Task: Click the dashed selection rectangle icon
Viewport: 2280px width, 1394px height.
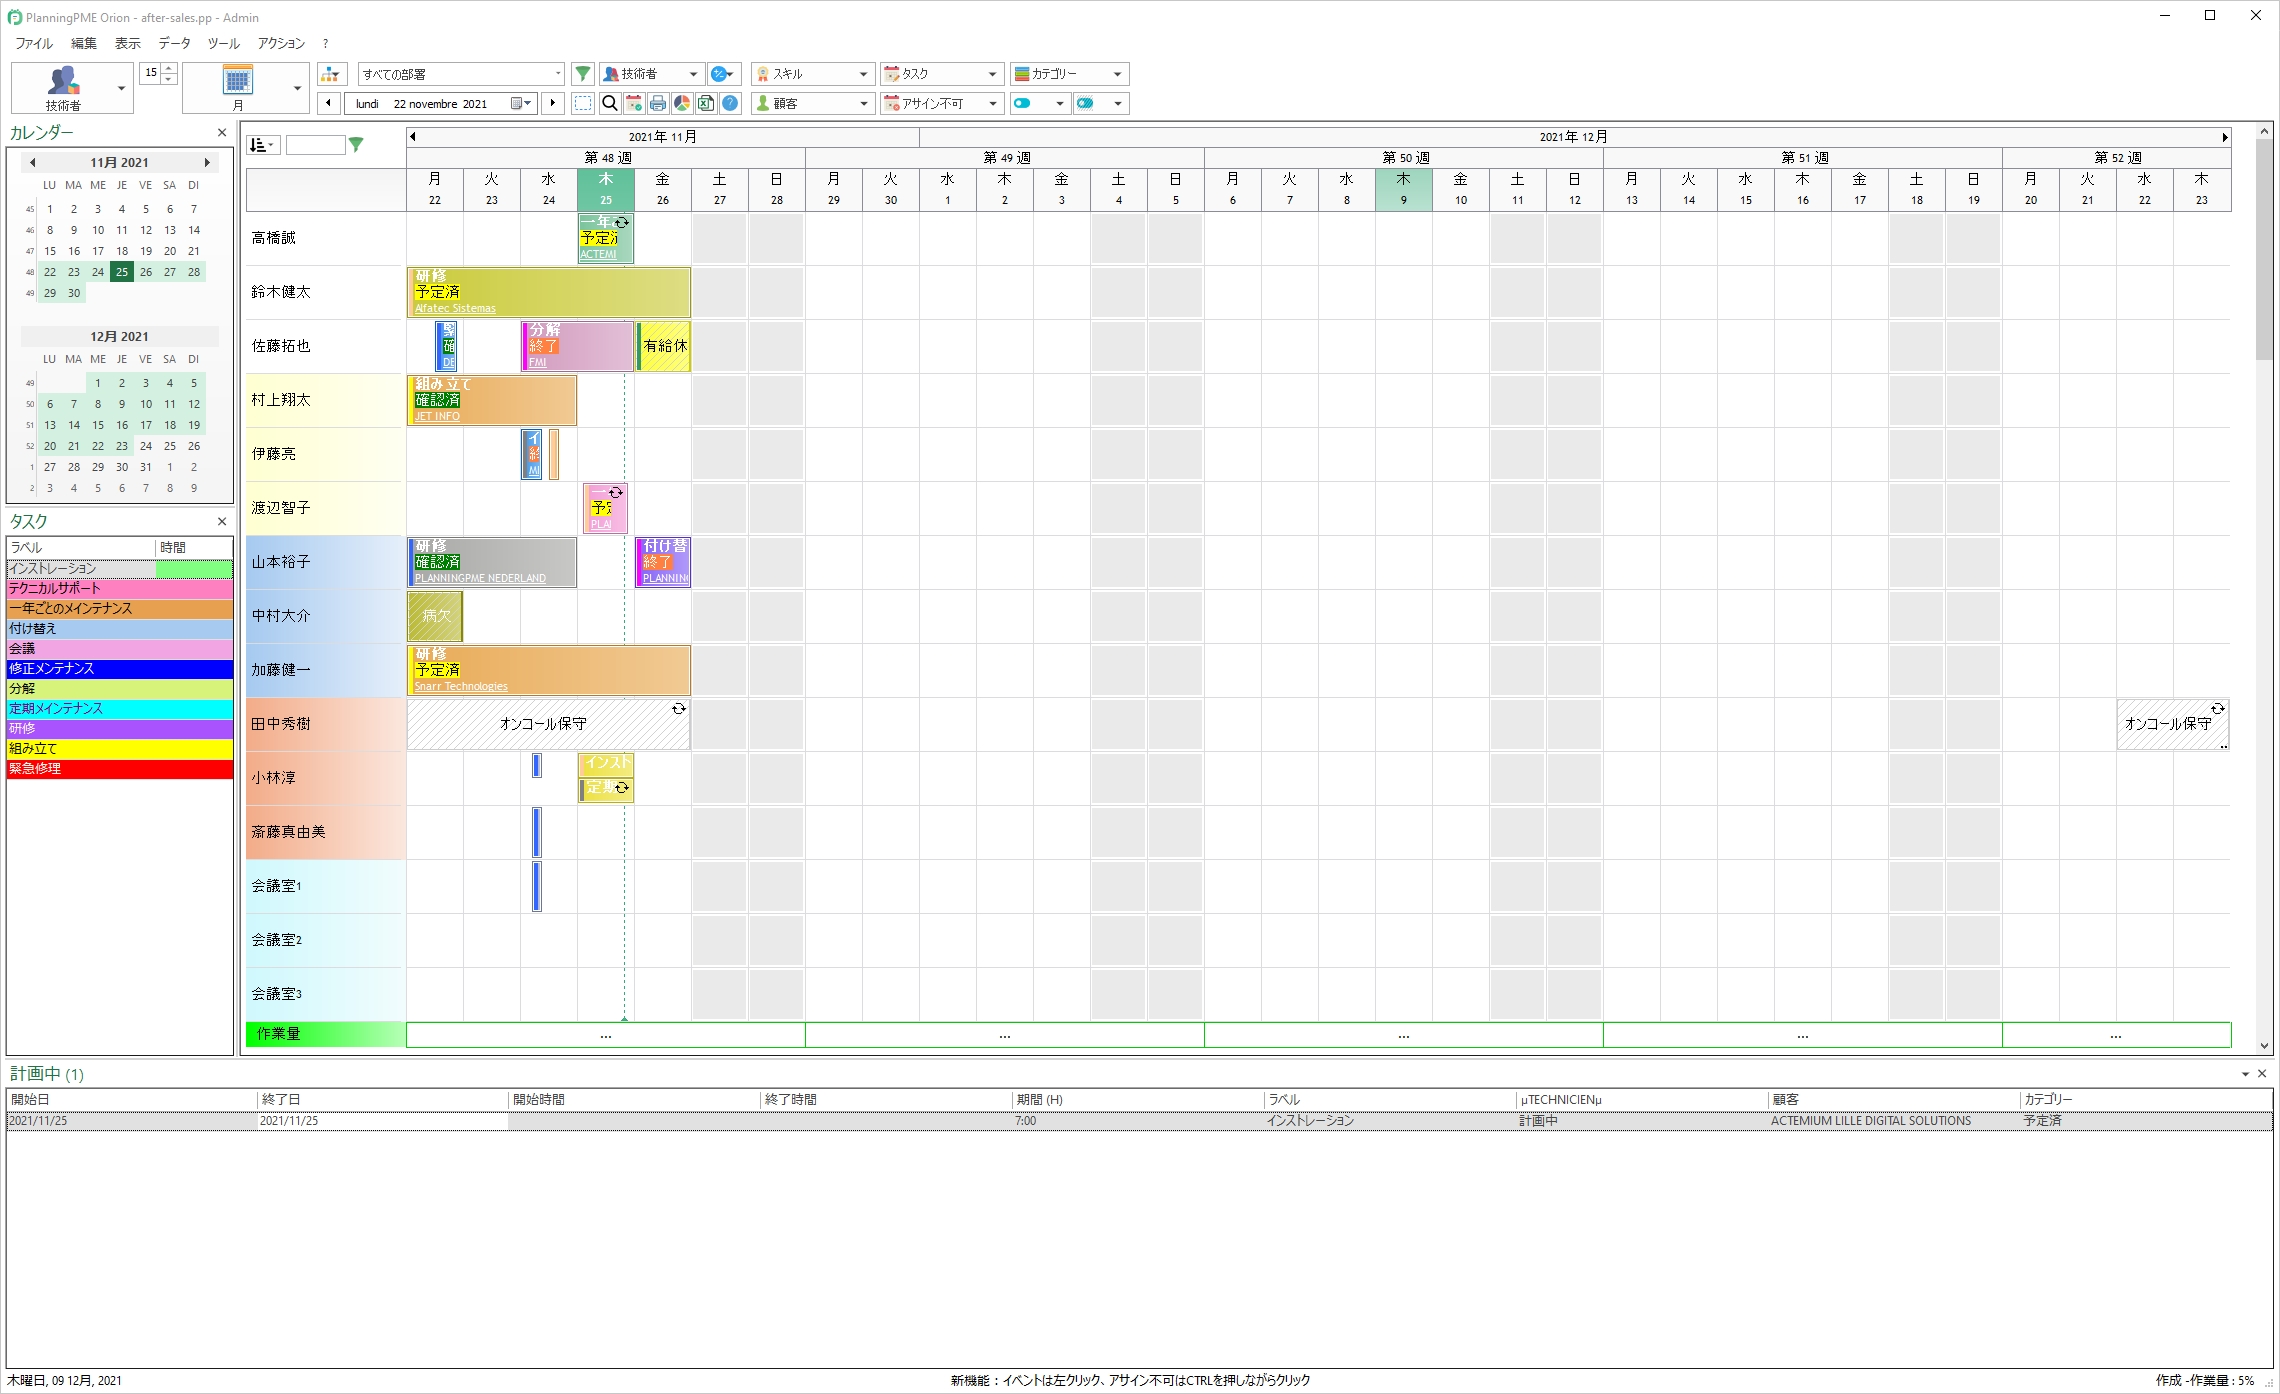Action: 583,103
